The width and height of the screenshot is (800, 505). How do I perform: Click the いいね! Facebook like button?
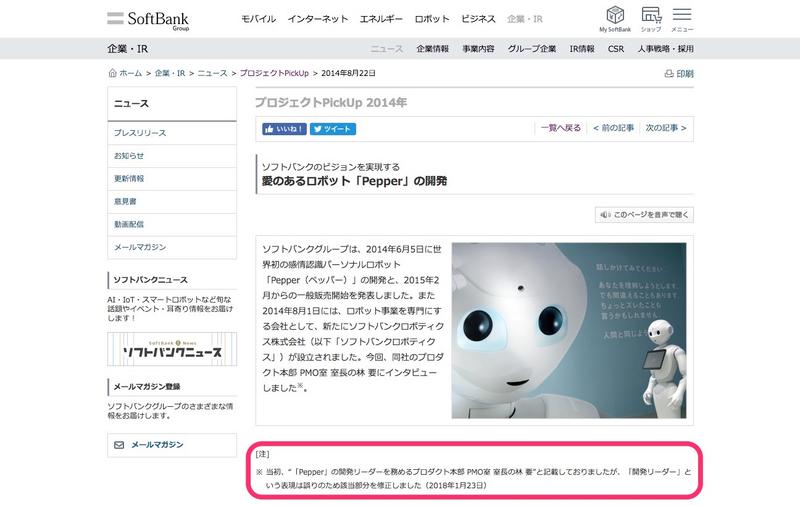click(x=284, y=129)
